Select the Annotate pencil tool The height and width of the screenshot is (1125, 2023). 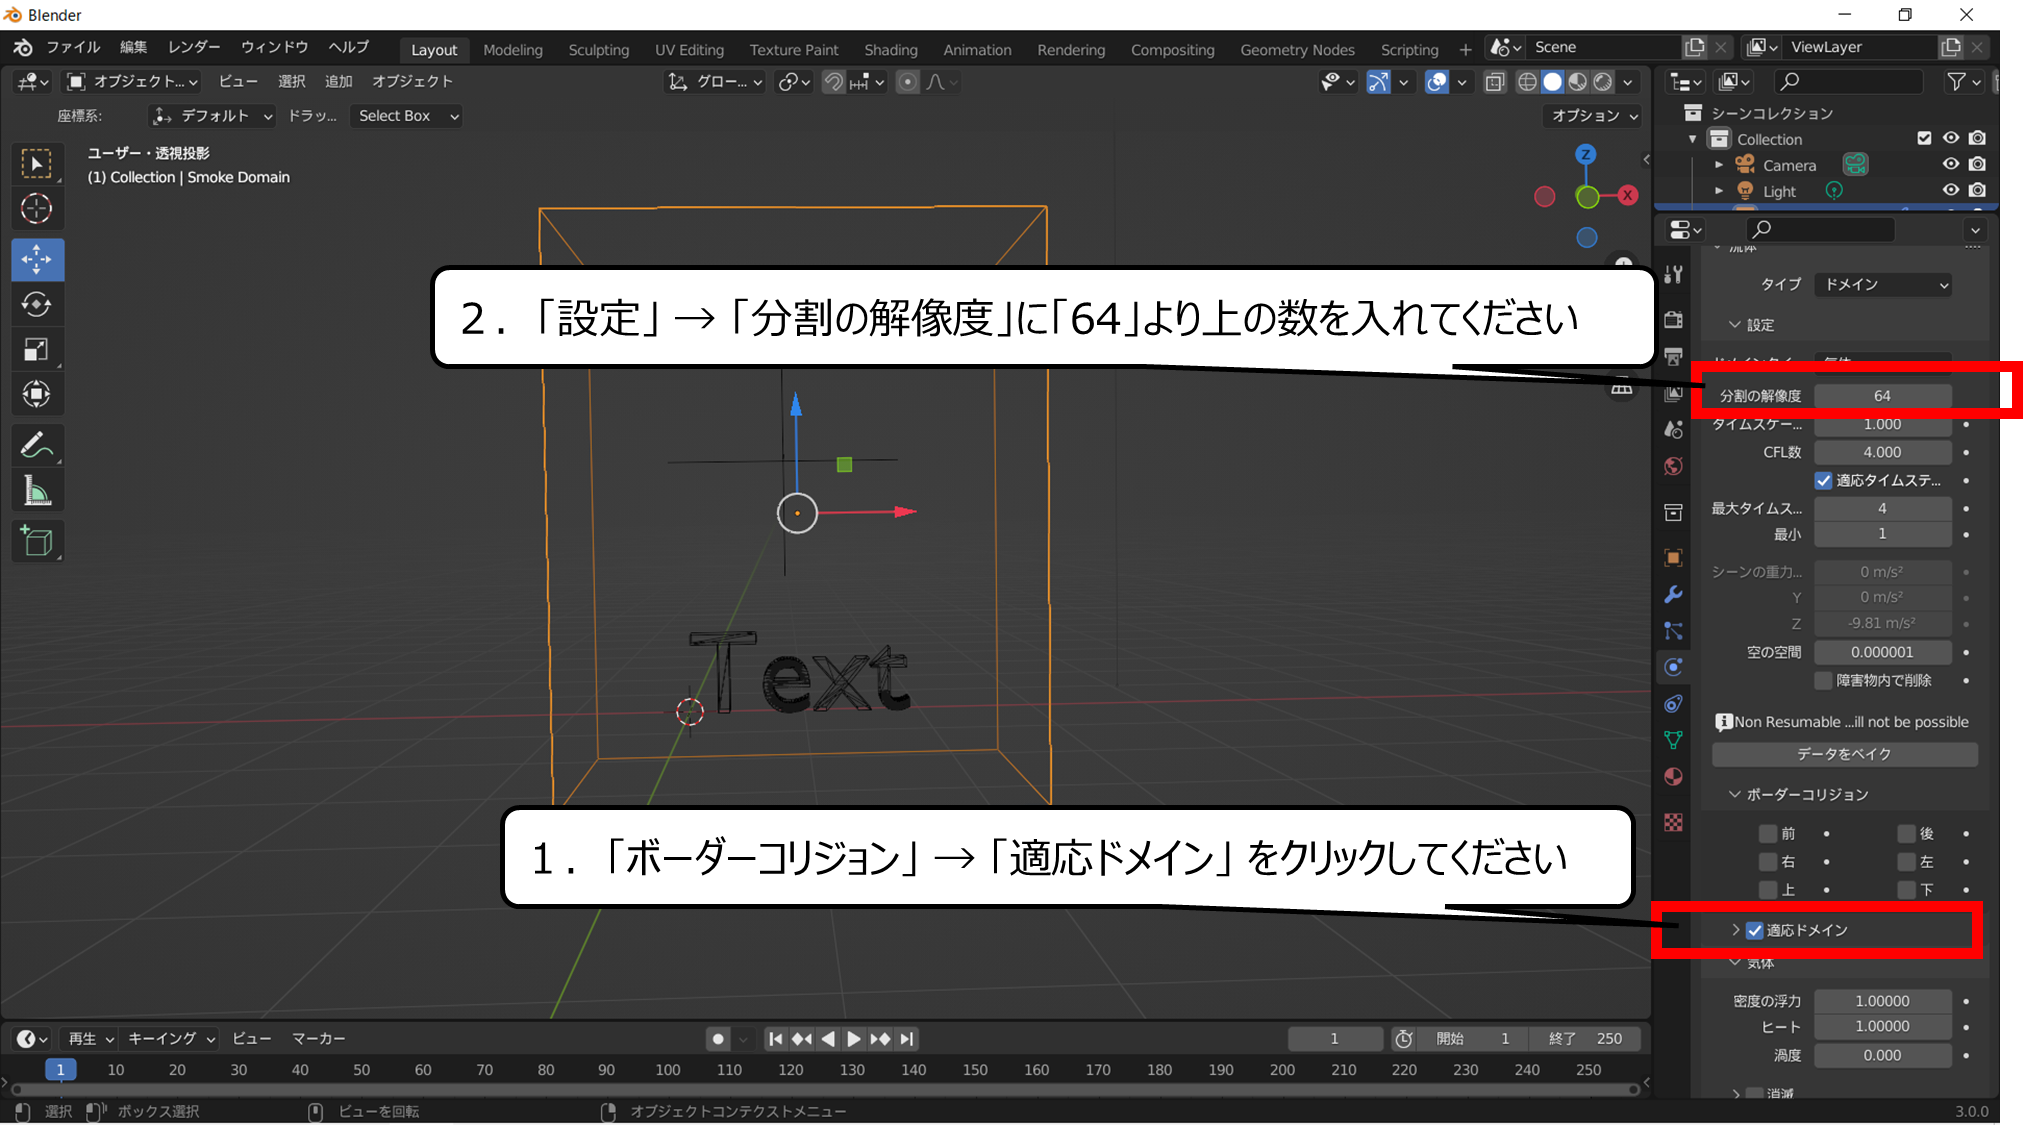click(x=37, y=445)
